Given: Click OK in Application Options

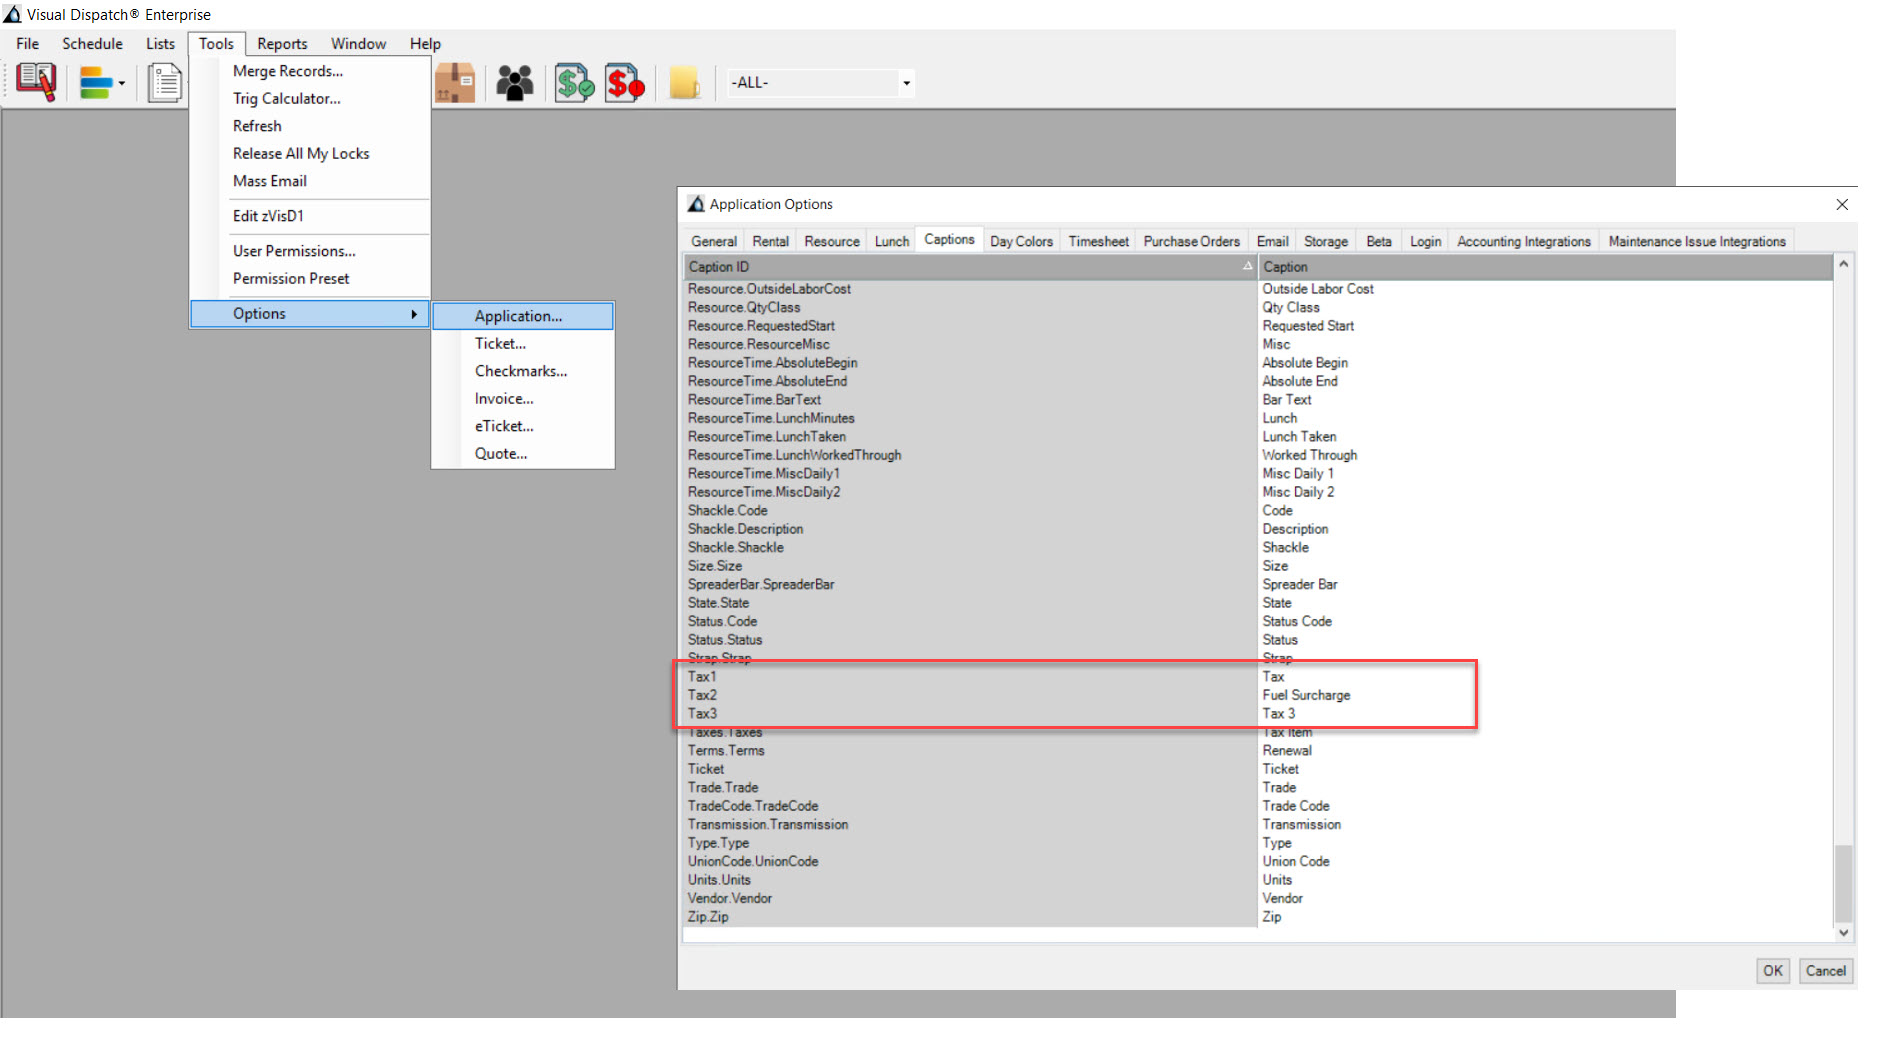Looking at the screenshot, I should coord(1773,970).
